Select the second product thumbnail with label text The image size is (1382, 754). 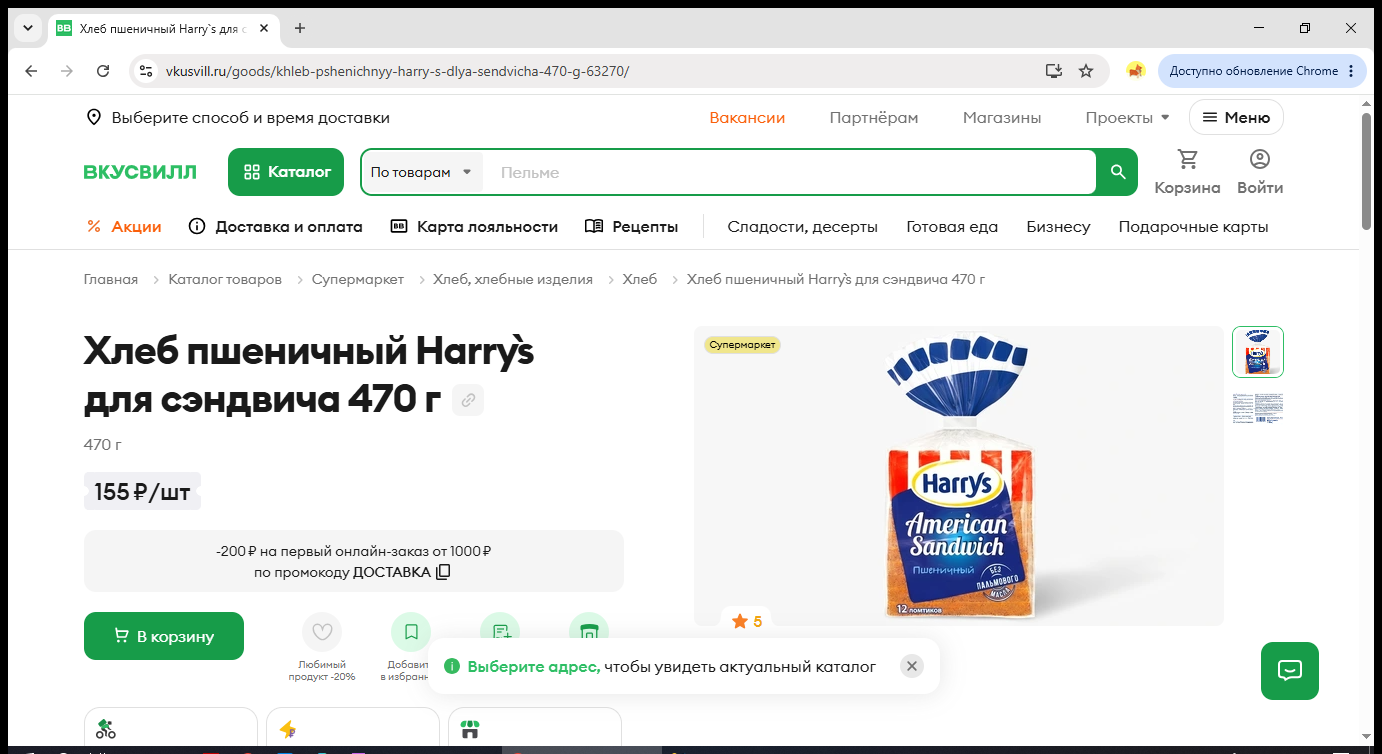[x=1258, y=408]
